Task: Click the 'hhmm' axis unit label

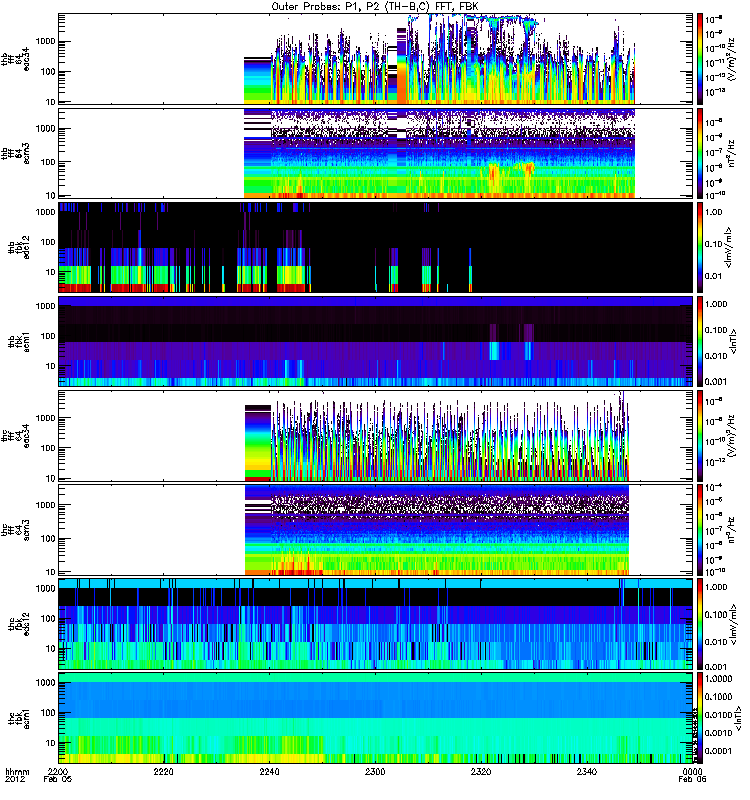Action: (17, 771)
